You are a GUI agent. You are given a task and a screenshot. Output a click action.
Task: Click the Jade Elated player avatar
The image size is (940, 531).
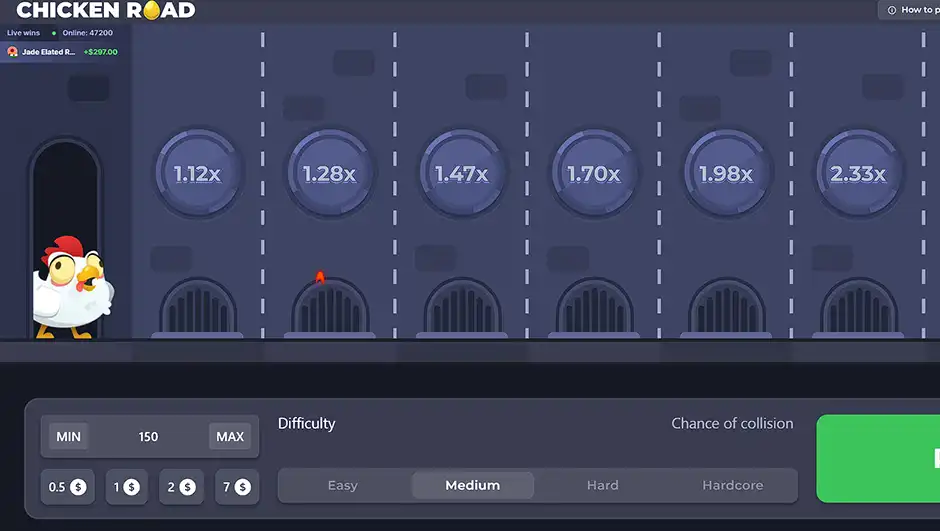pos(12,52)
